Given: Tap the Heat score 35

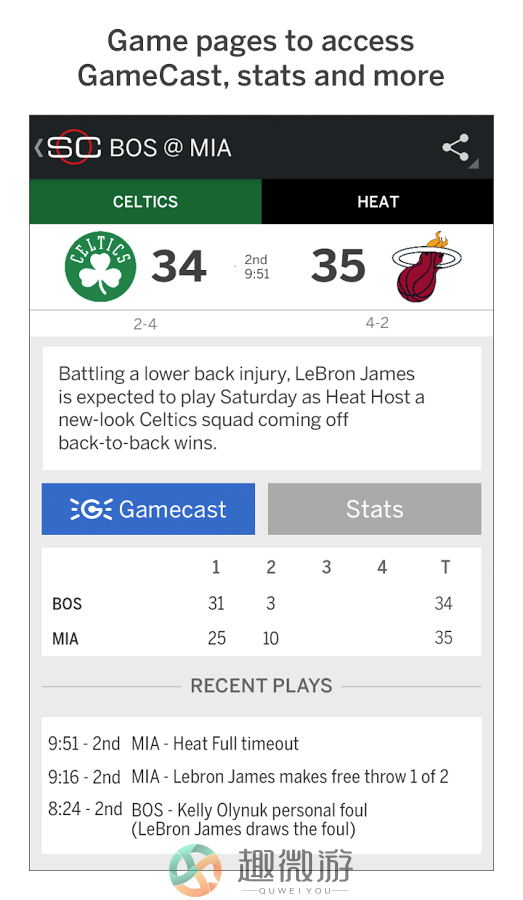Looking at the screenshot, I should 338,266.
